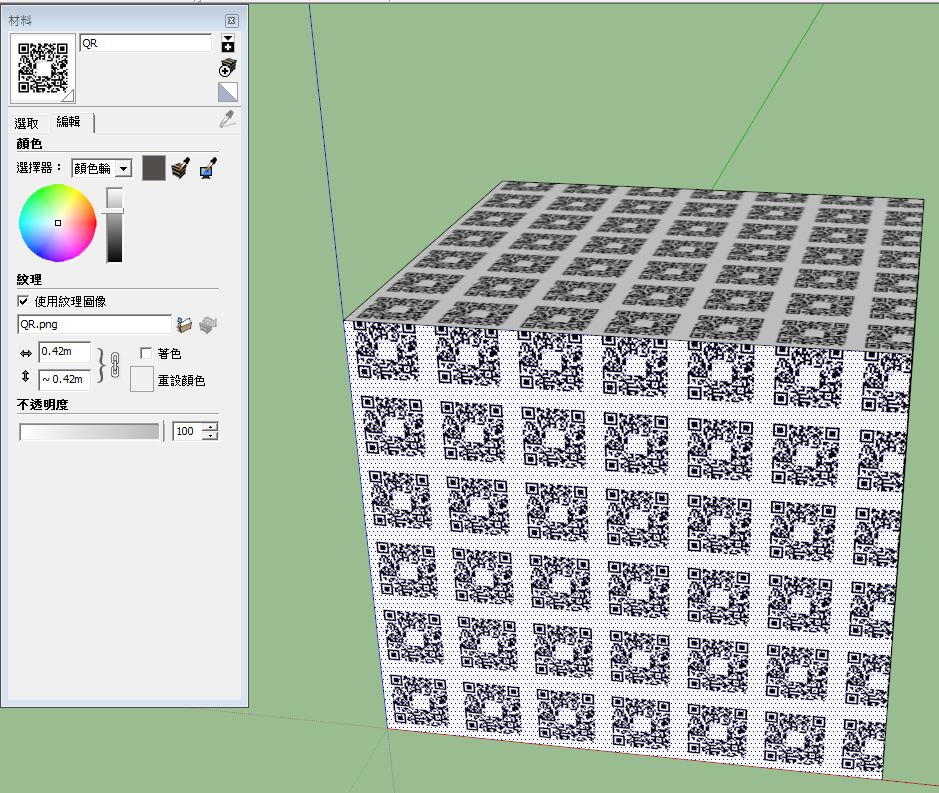The image size is (939, 793).
Task: Decrease opacity with the down stepper
Action: (210, 435)
